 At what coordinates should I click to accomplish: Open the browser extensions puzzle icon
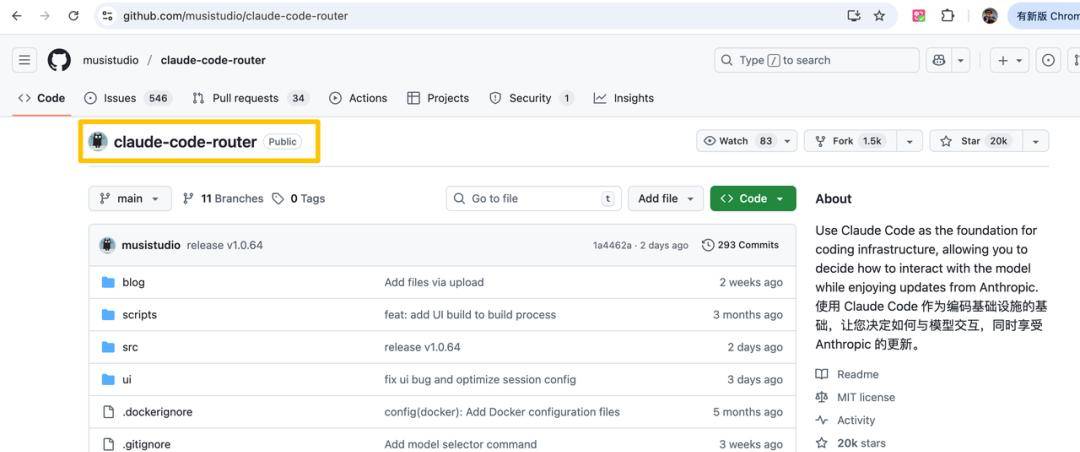pos(947,16)
